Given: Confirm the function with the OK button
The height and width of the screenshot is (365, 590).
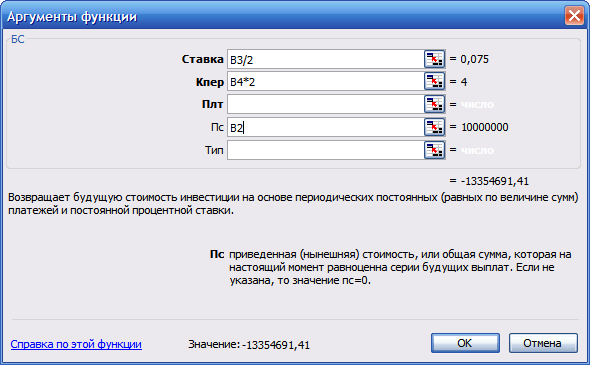Looking at the screenshot, I should click(x=465, y=343).
